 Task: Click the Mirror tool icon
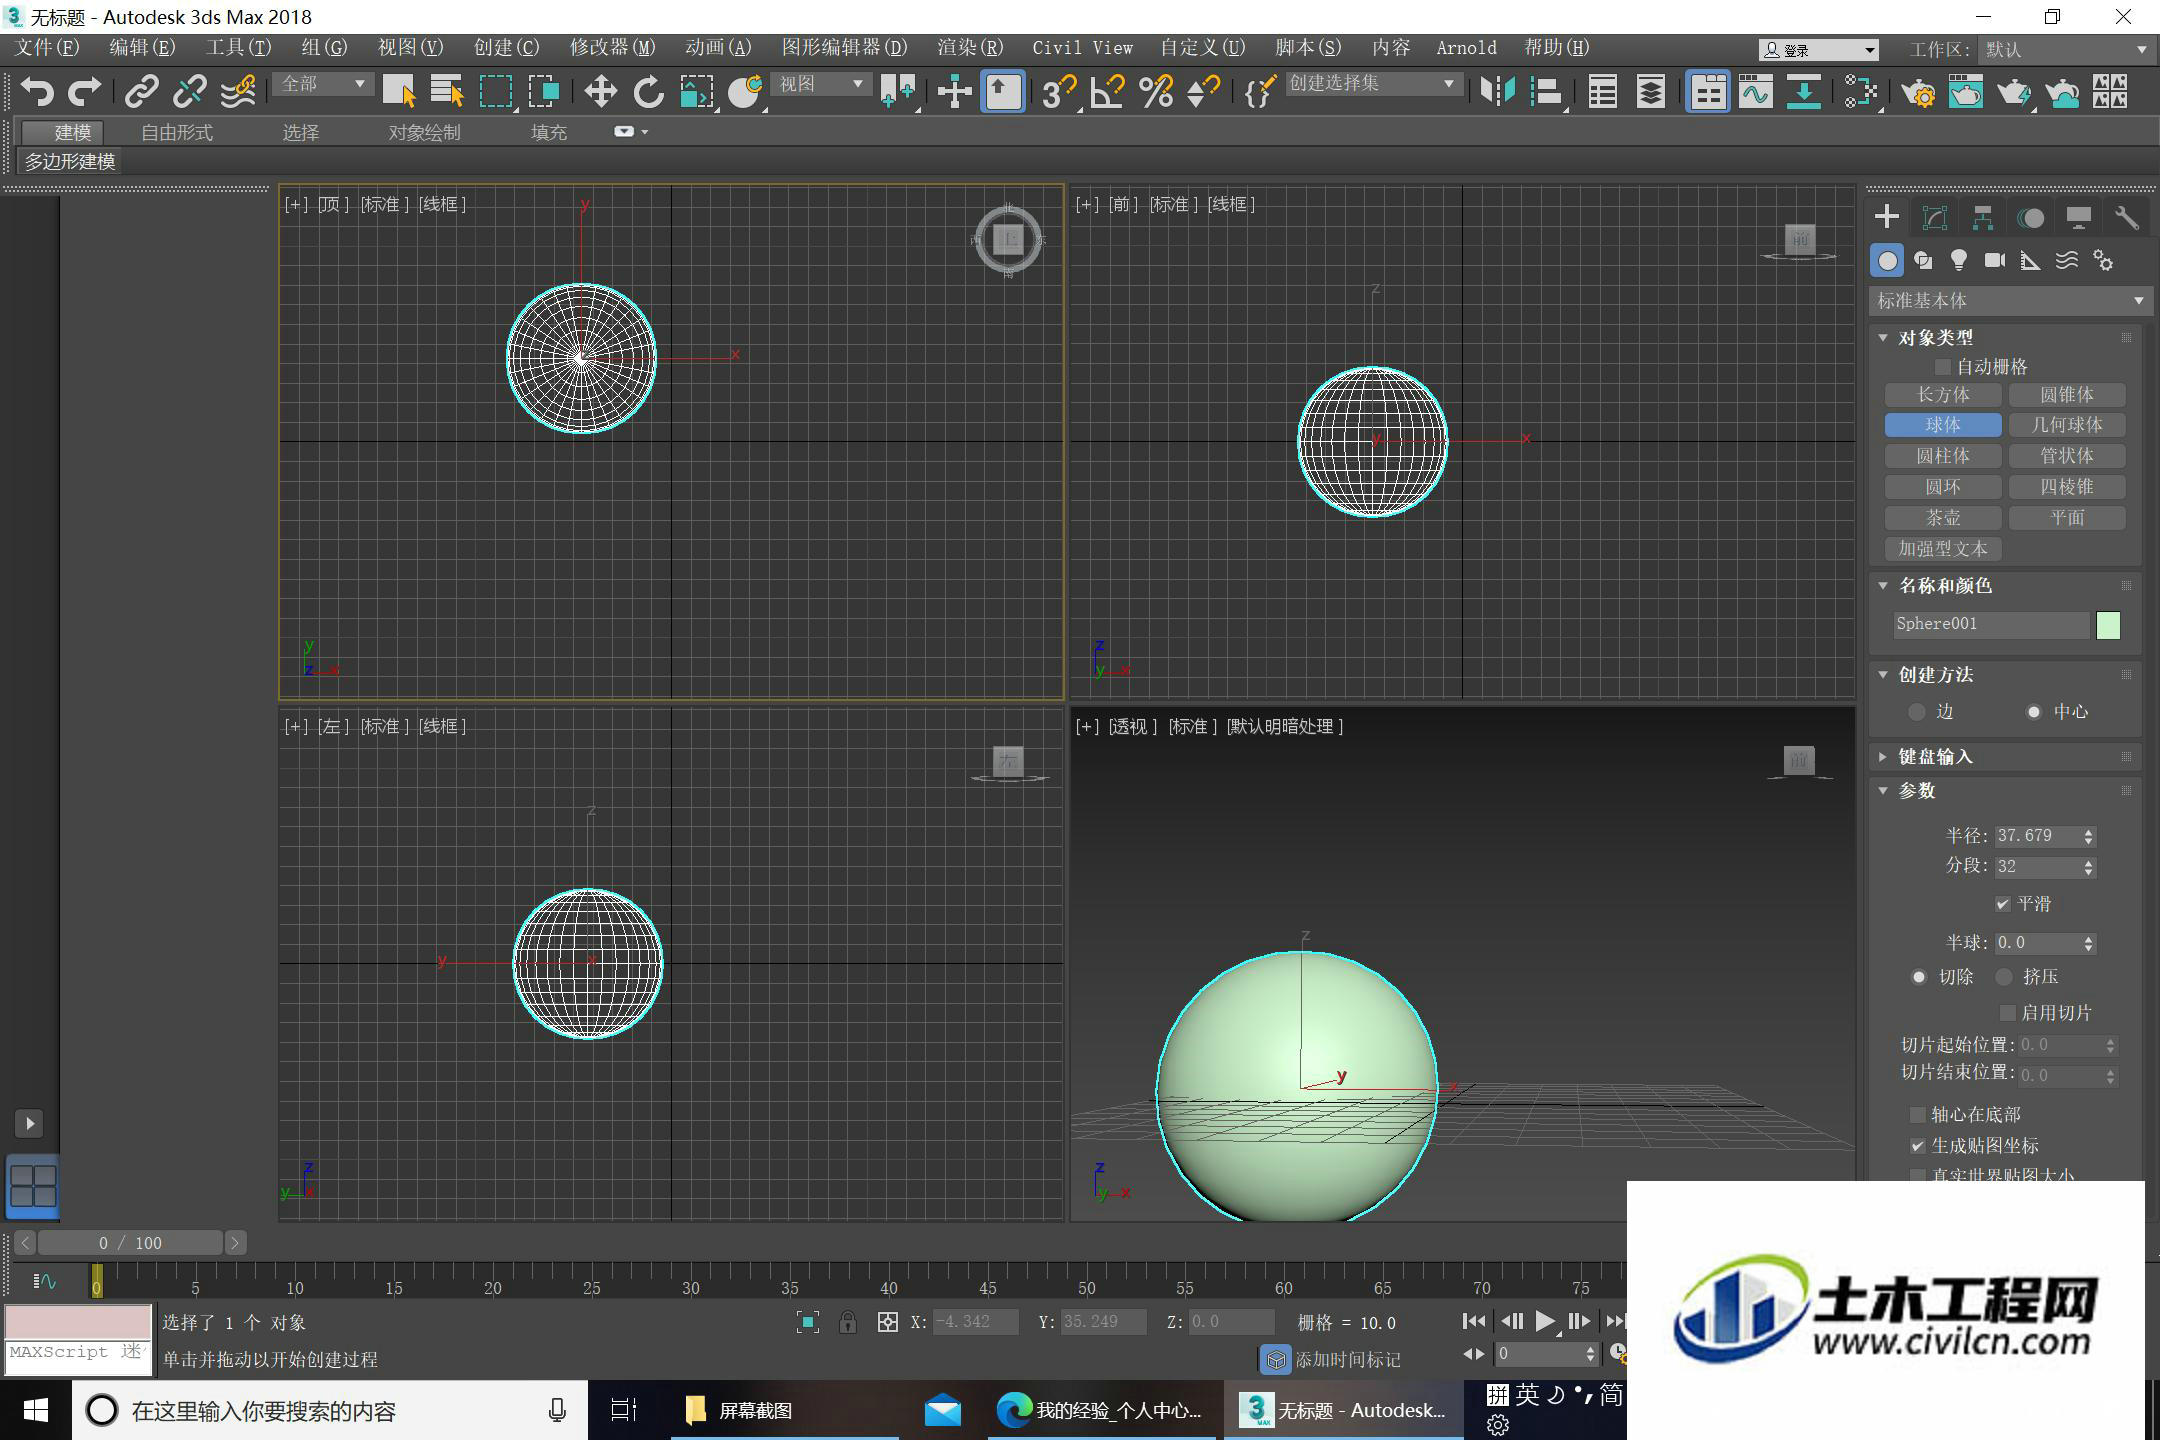(x=1498, y=92)
